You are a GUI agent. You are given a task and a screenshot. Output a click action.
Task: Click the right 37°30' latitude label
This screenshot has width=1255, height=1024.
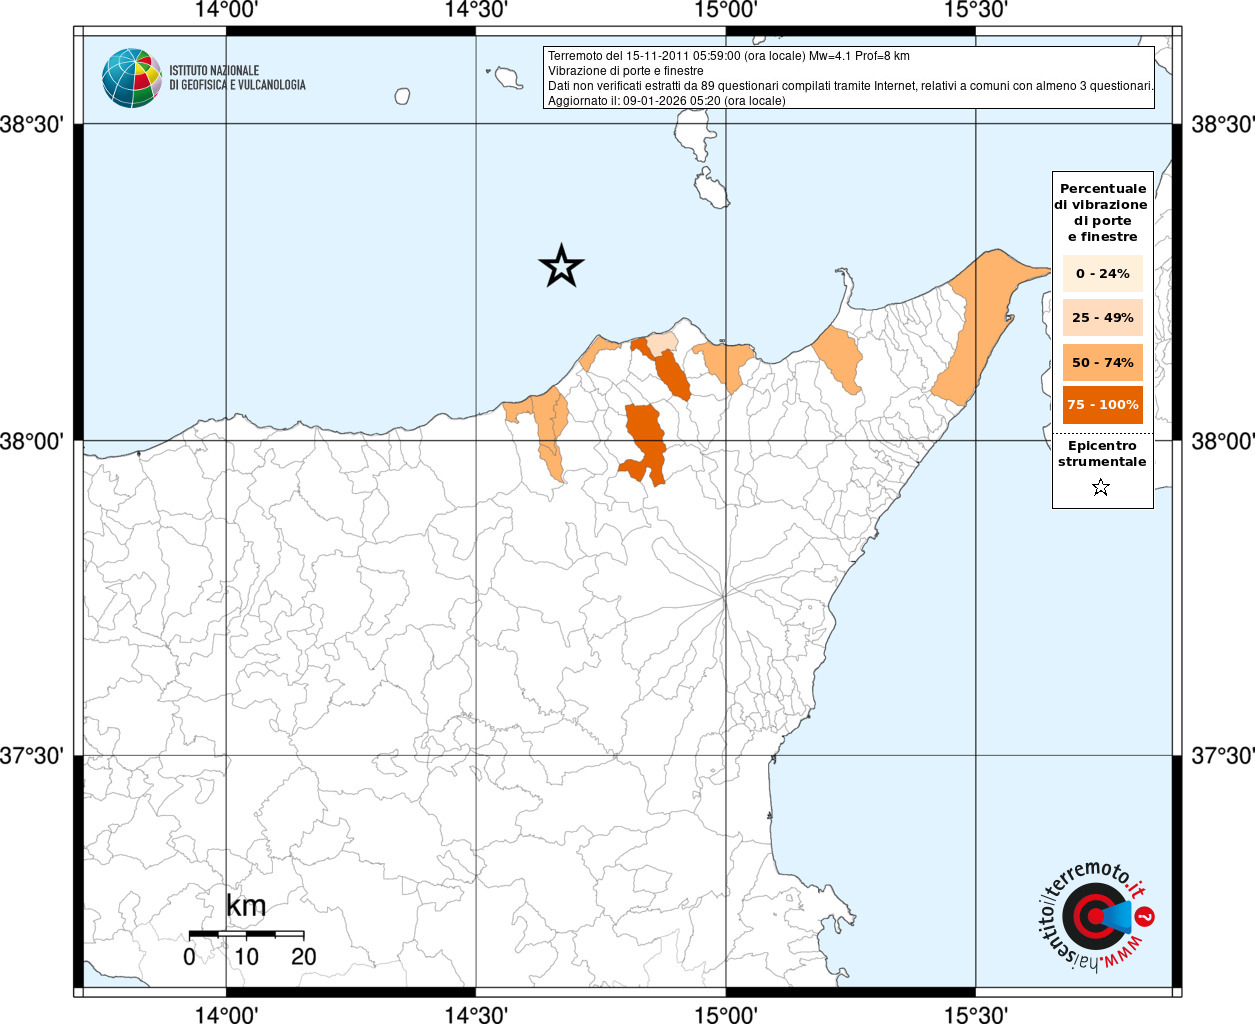[x=1222, y=756]
